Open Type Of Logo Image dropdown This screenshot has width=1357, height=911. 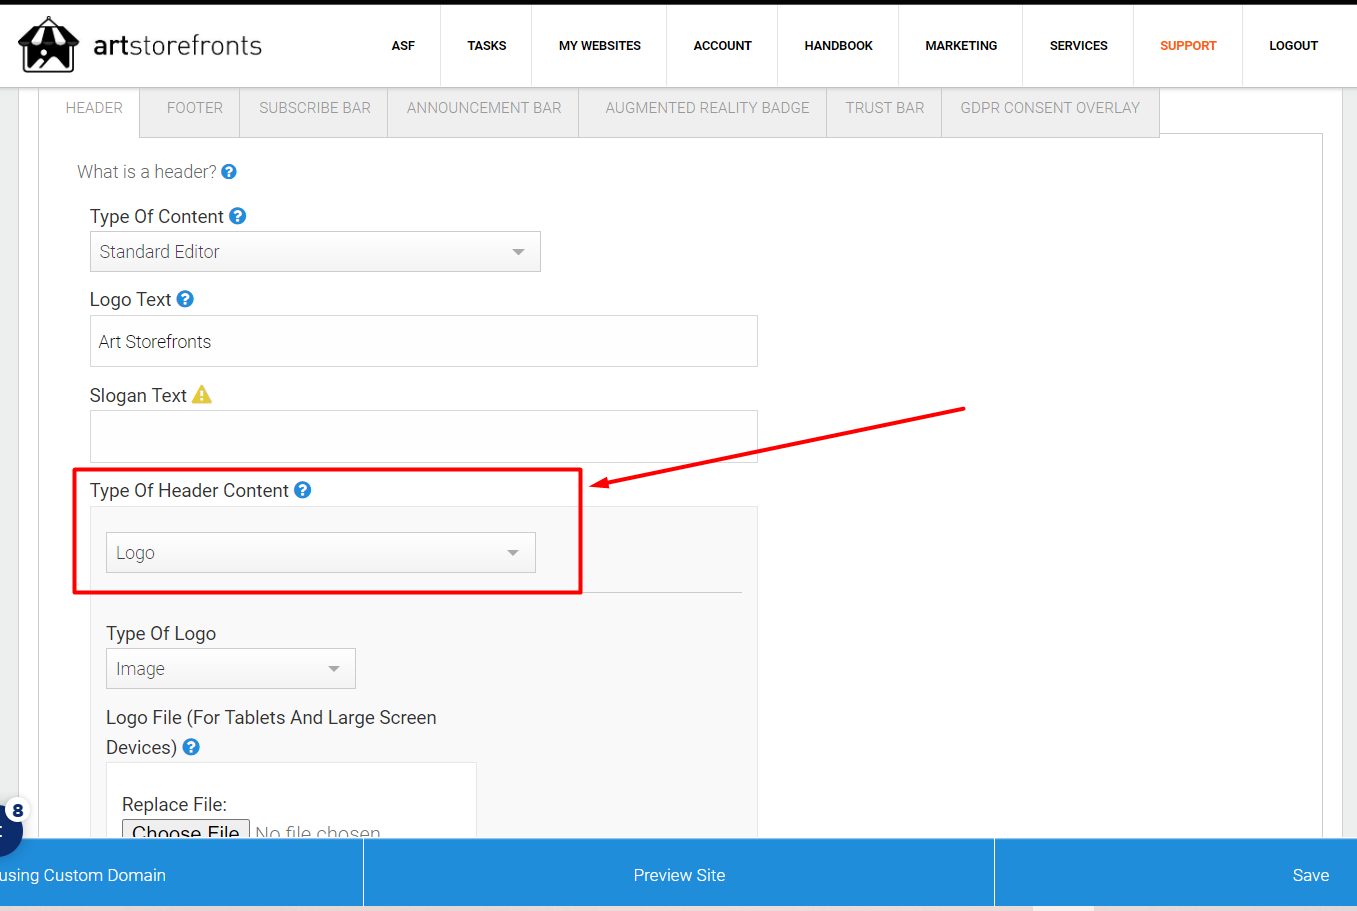coord(231,669)
